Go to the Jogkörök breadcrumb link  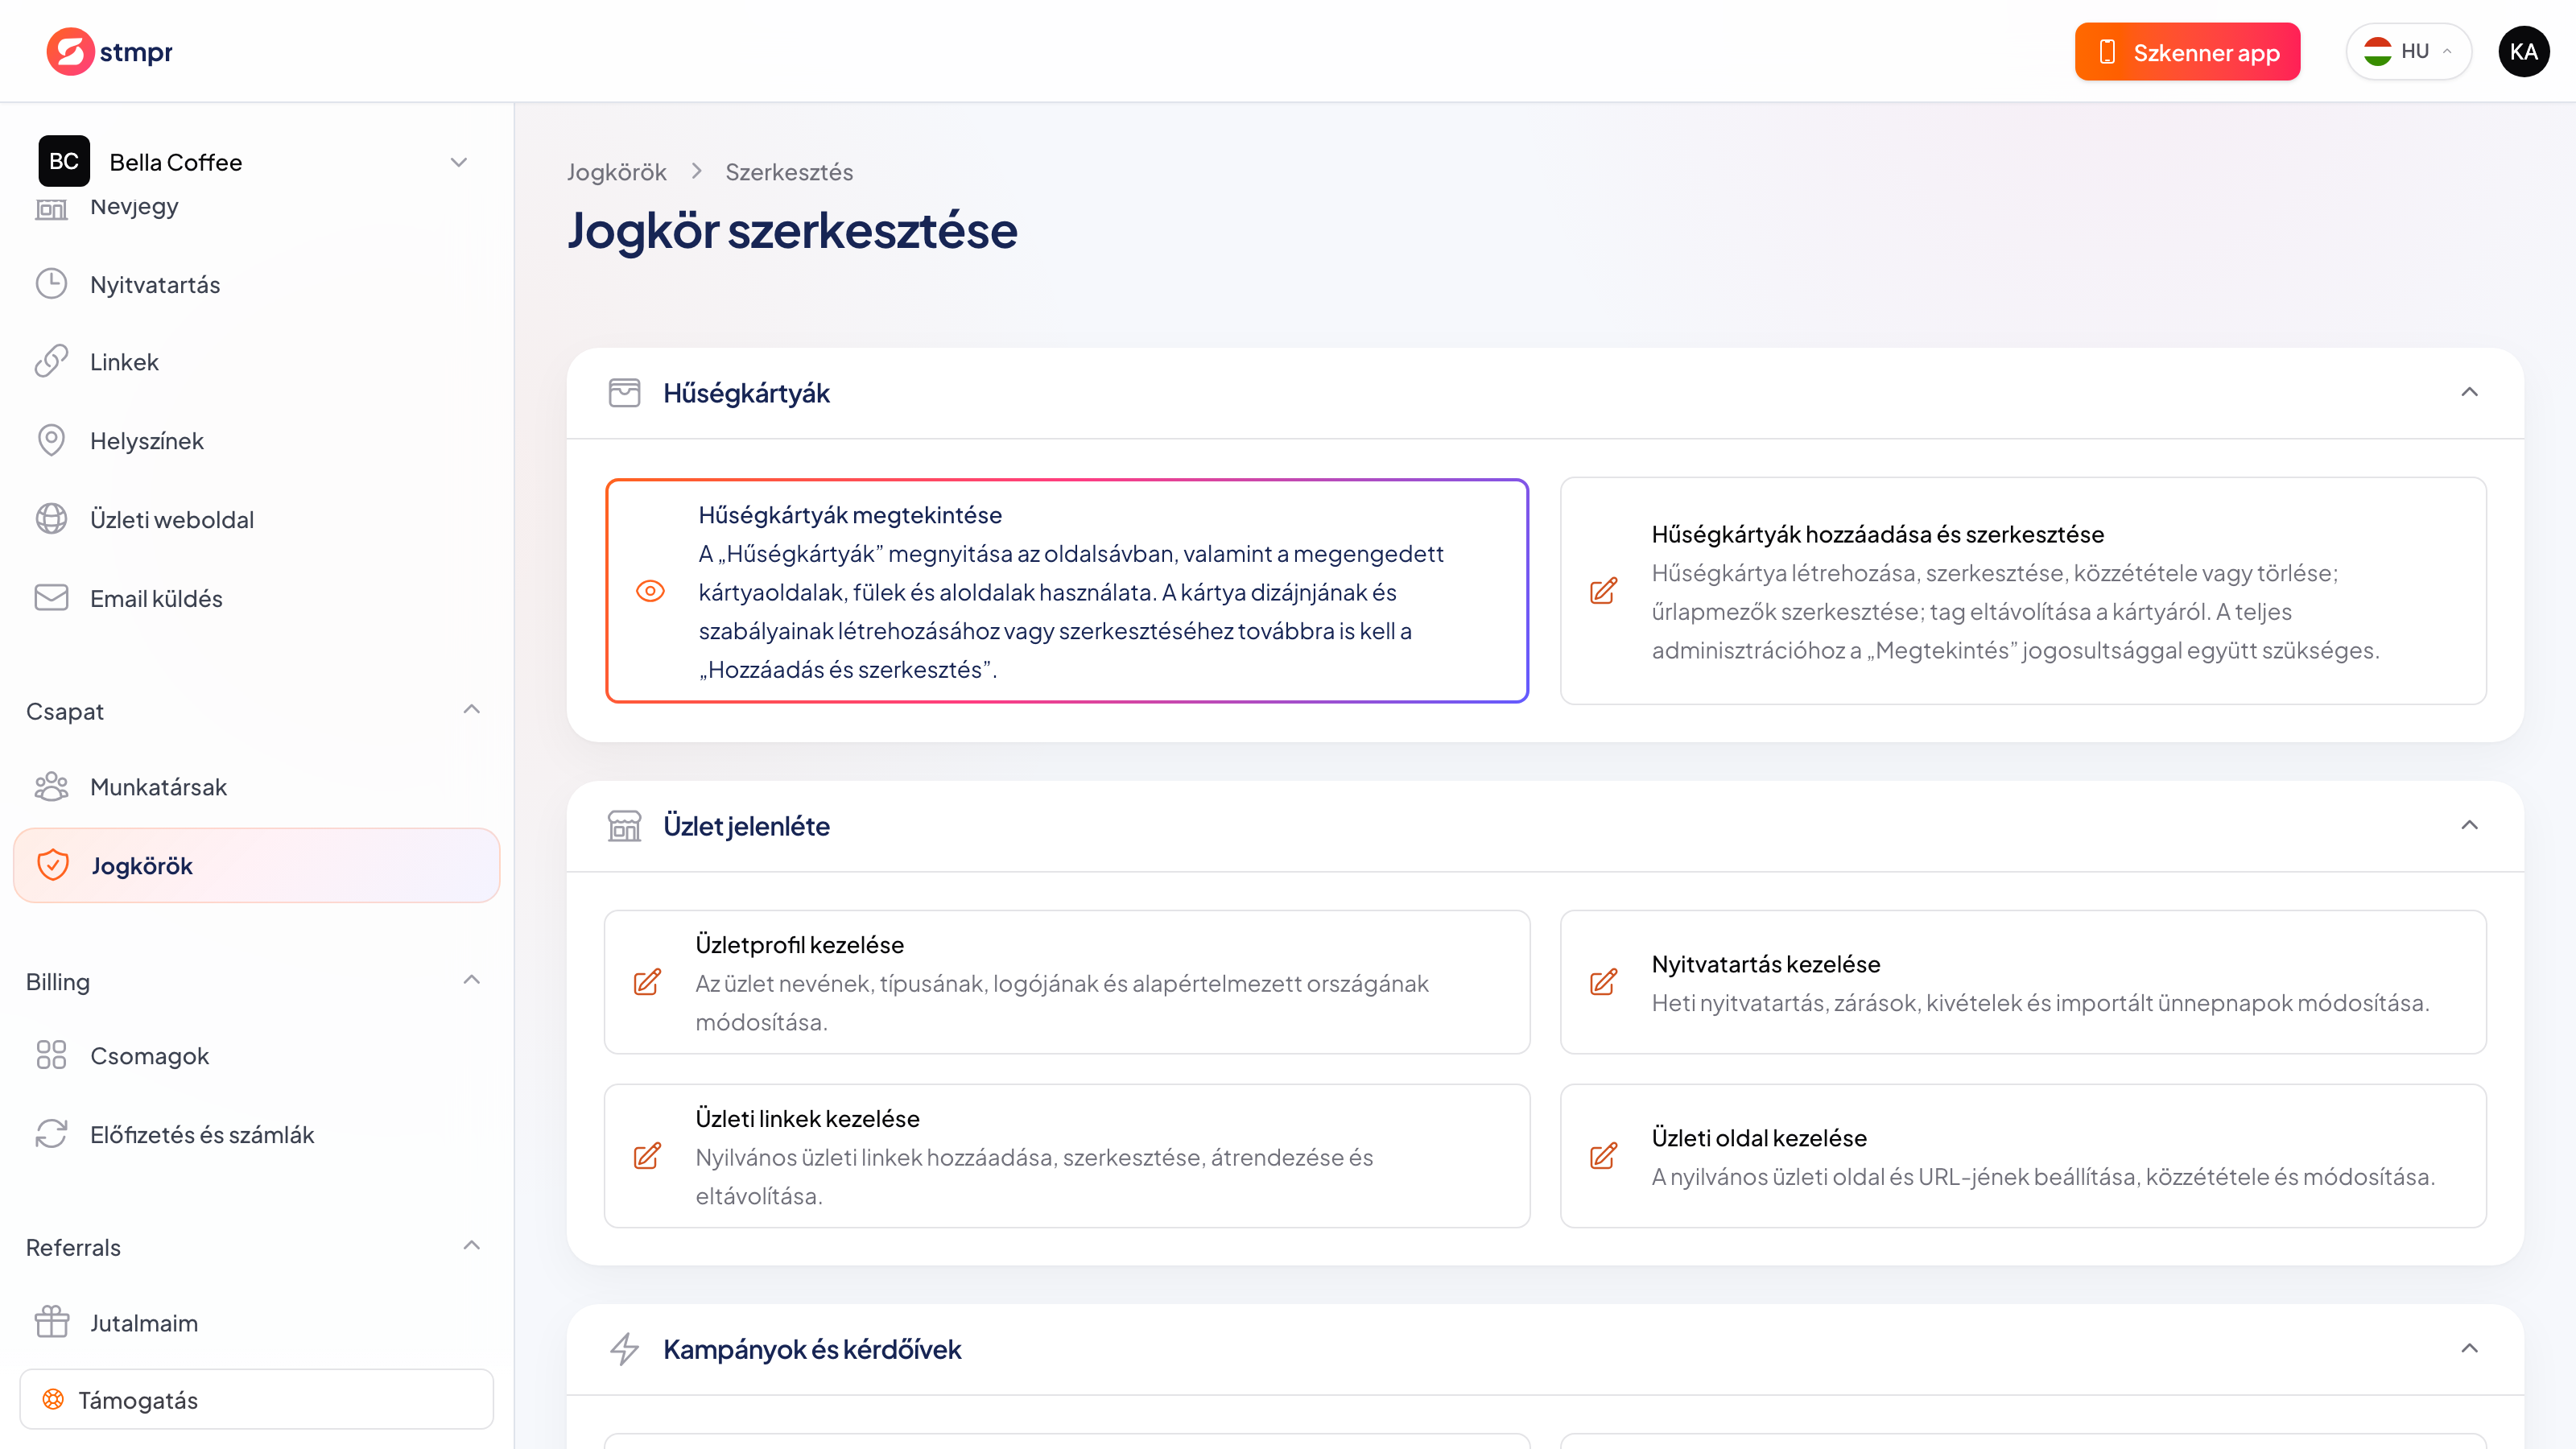(616, 172)
